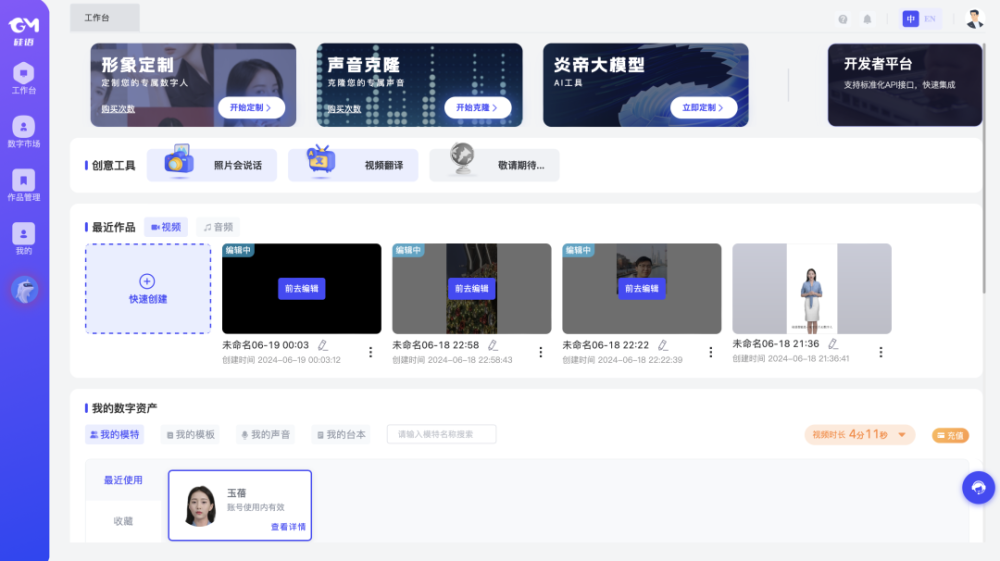This screenshot has width=1000, height=561.
Task: Select the 工作台 tab at top
Action: [105, 18]
